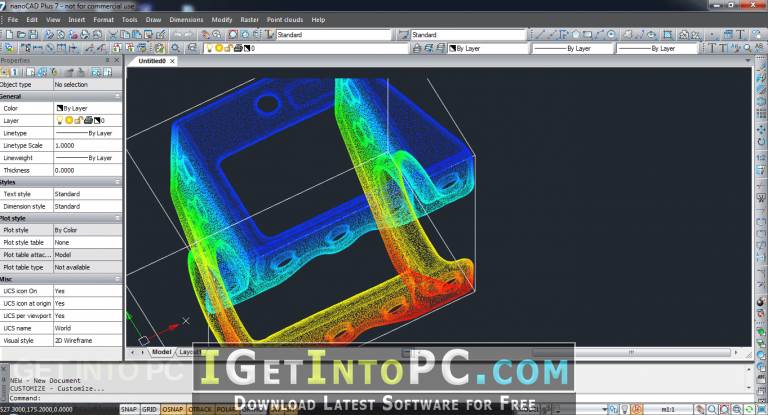Viewport: 768px width, 415px height.
Task: Disable OSNAP in the status bar
Action: [x=172, y=409]
